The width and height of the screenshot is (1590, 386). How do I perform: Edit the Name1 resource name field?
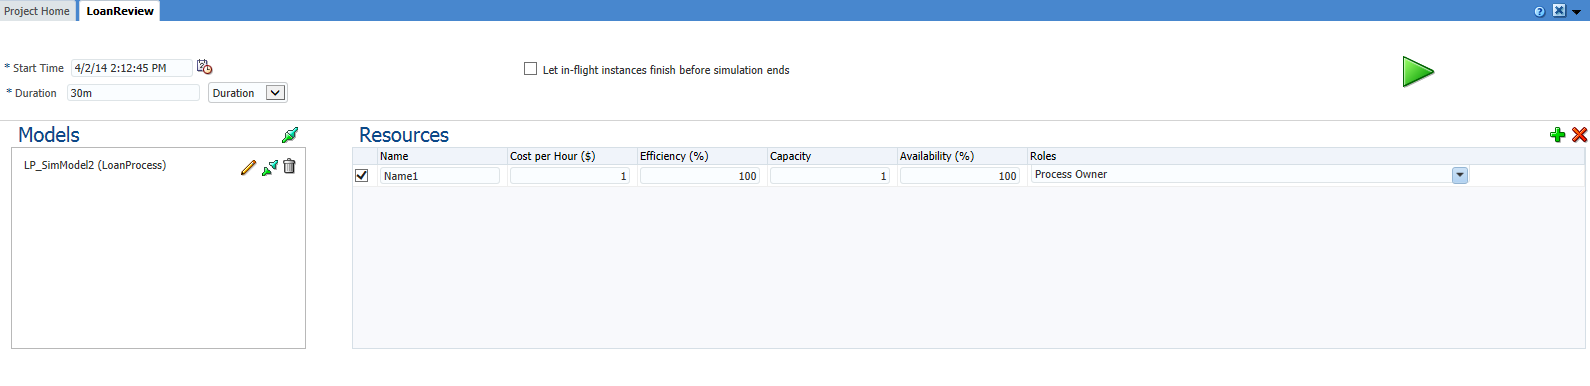440,176
